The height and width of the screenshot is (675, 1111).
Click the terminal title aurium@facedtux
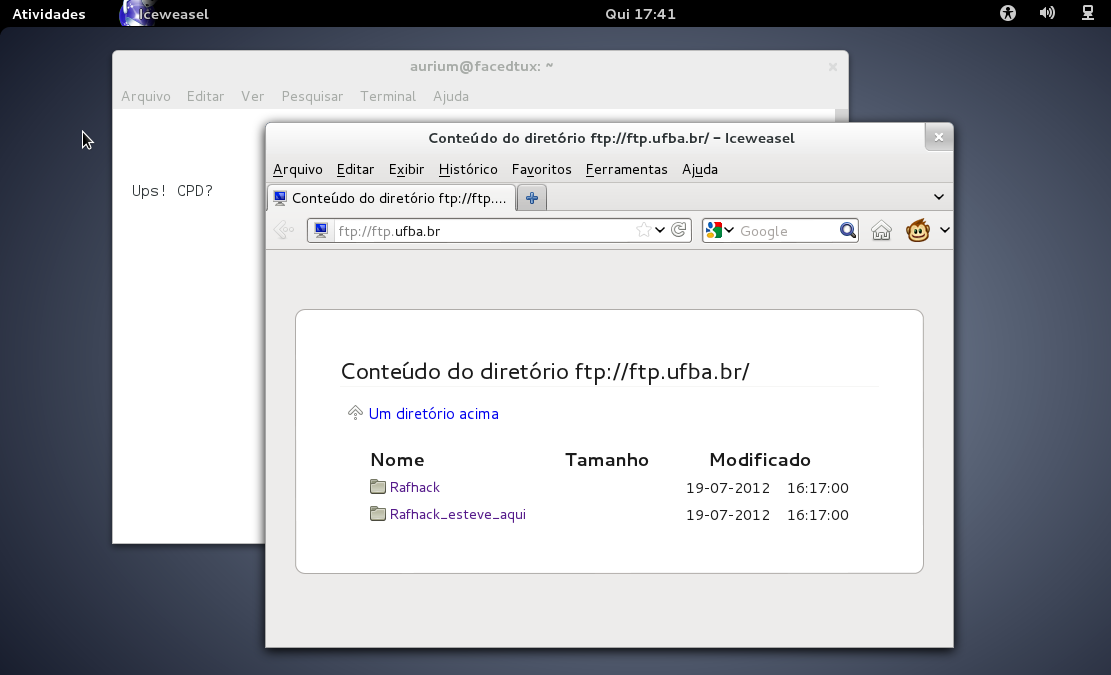[481, 67]
